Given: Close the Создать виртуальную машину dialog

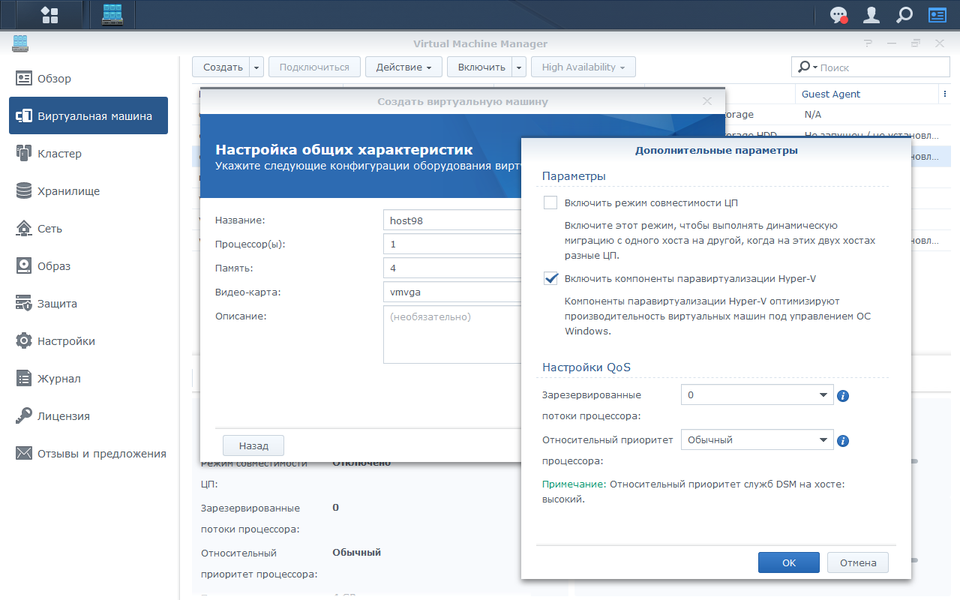Looking at the screenshot, I should coord(707,101).
